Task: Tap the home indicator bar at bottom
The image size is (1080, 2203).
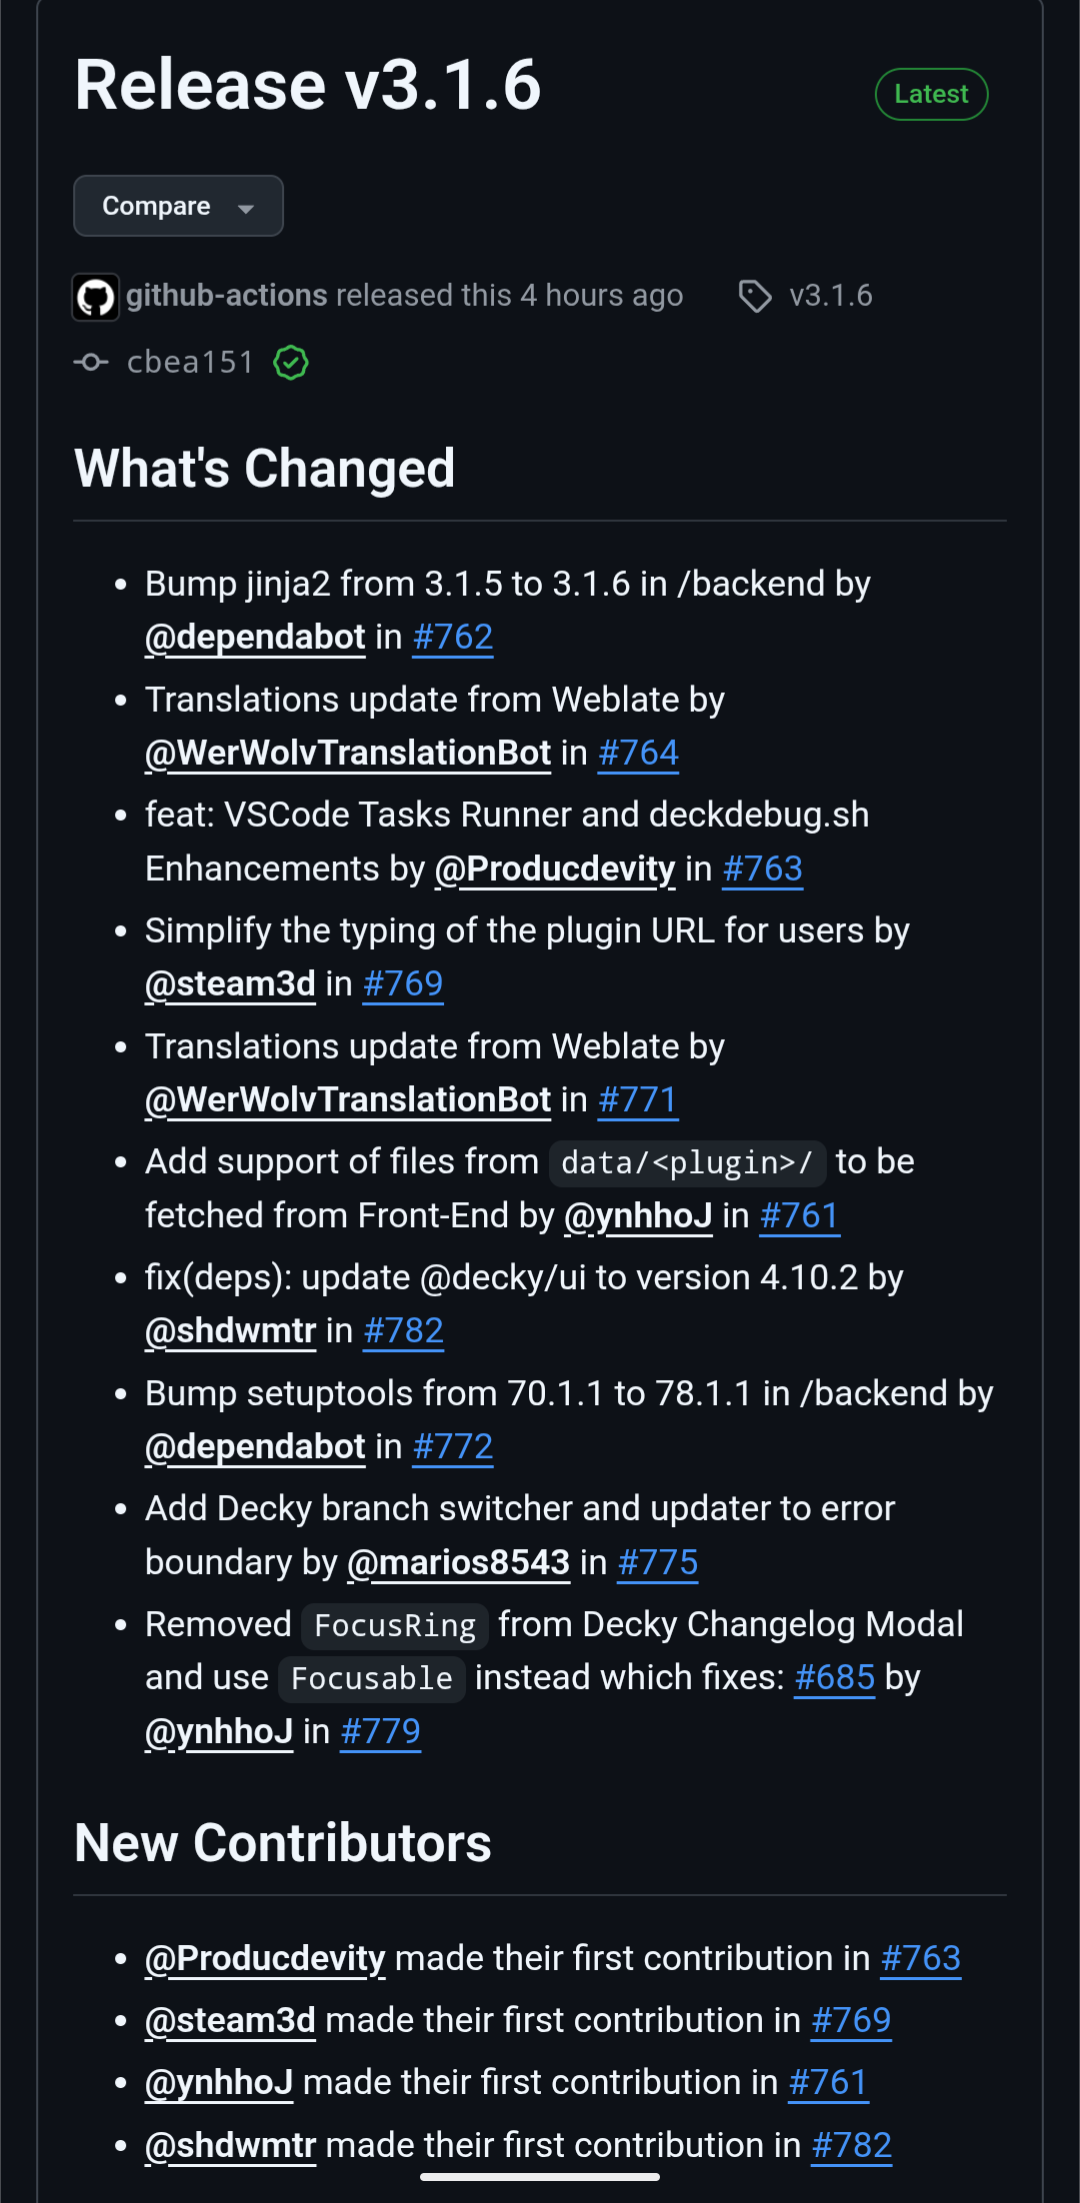Action: 540,2177
